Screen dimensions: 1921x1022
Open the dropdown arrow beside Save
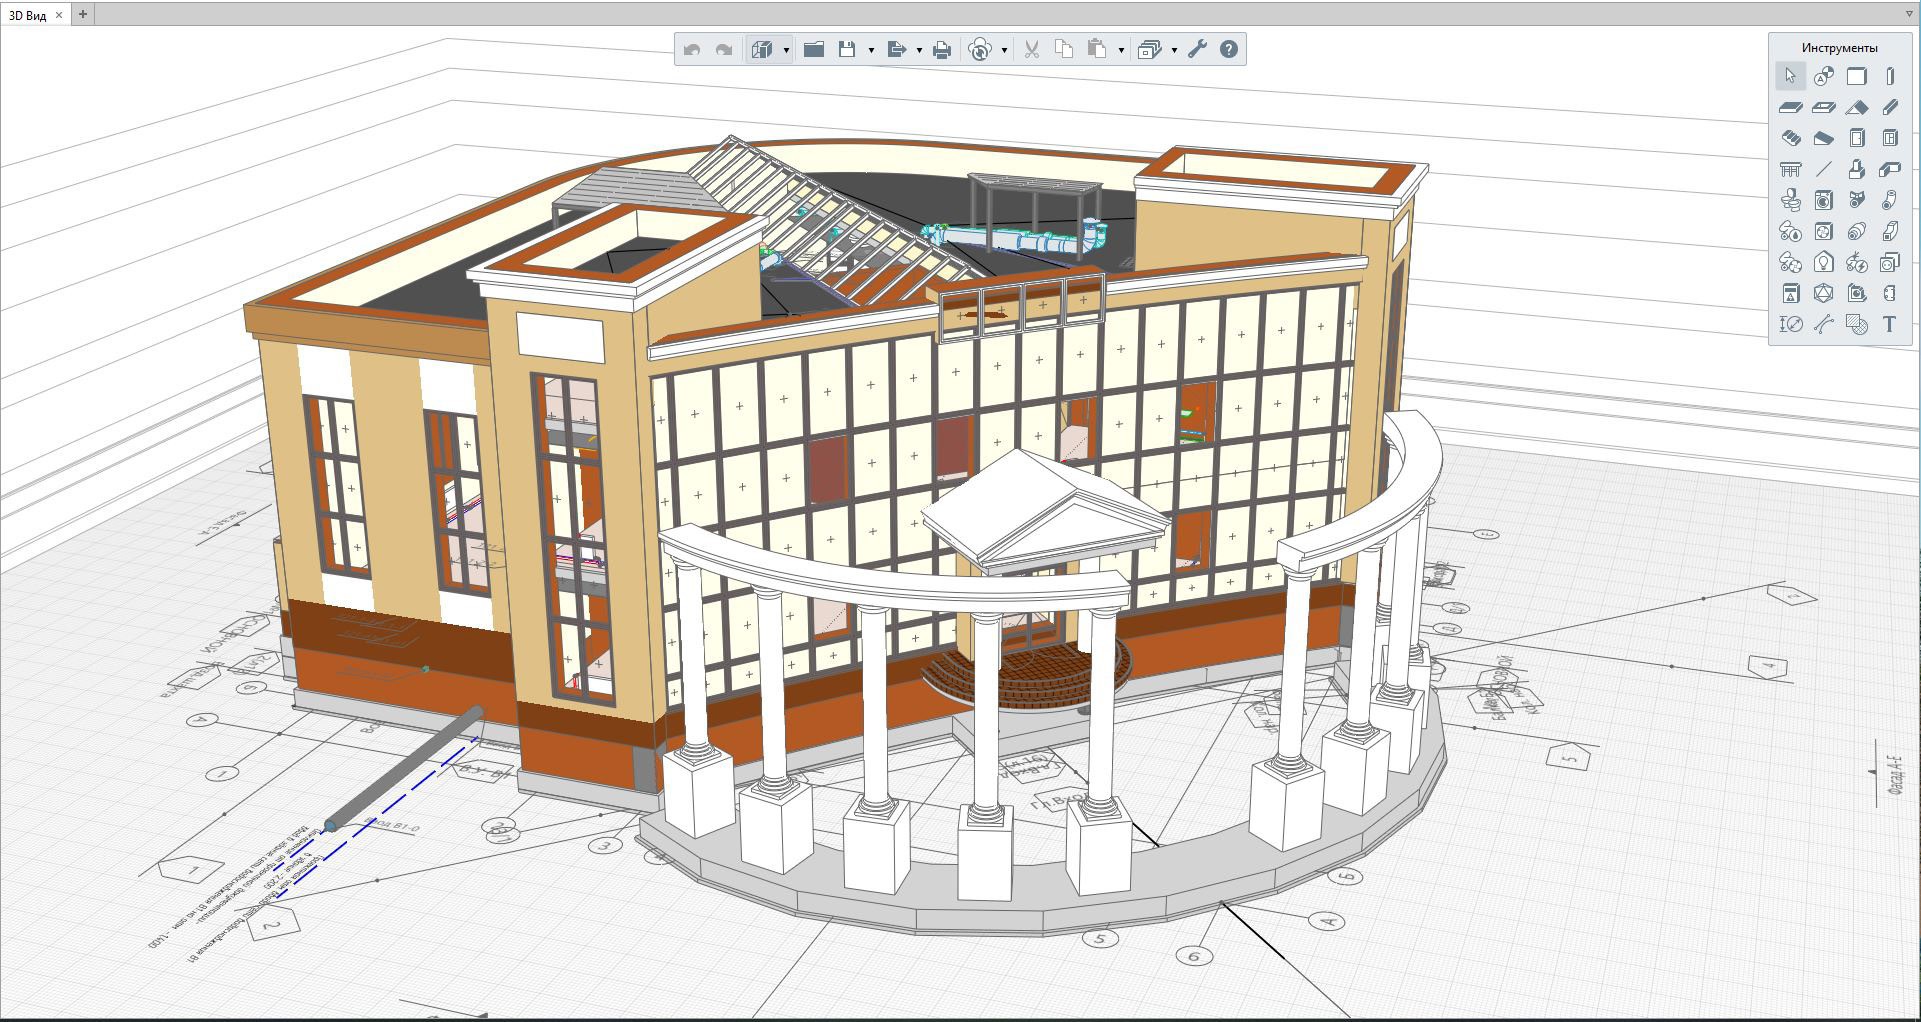click(871, 50)
